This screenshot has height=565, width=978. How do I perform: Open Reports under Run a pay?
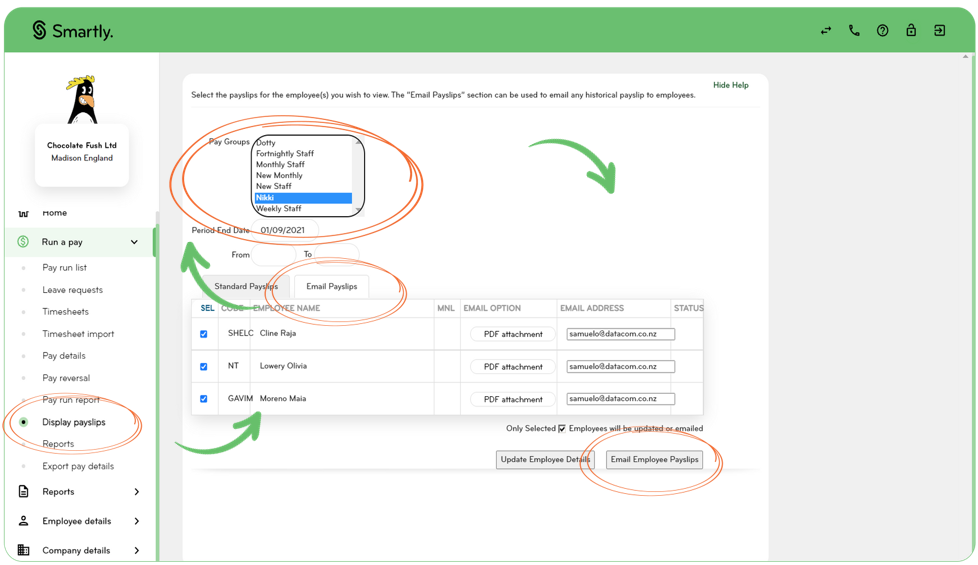(x=58, y=444)
